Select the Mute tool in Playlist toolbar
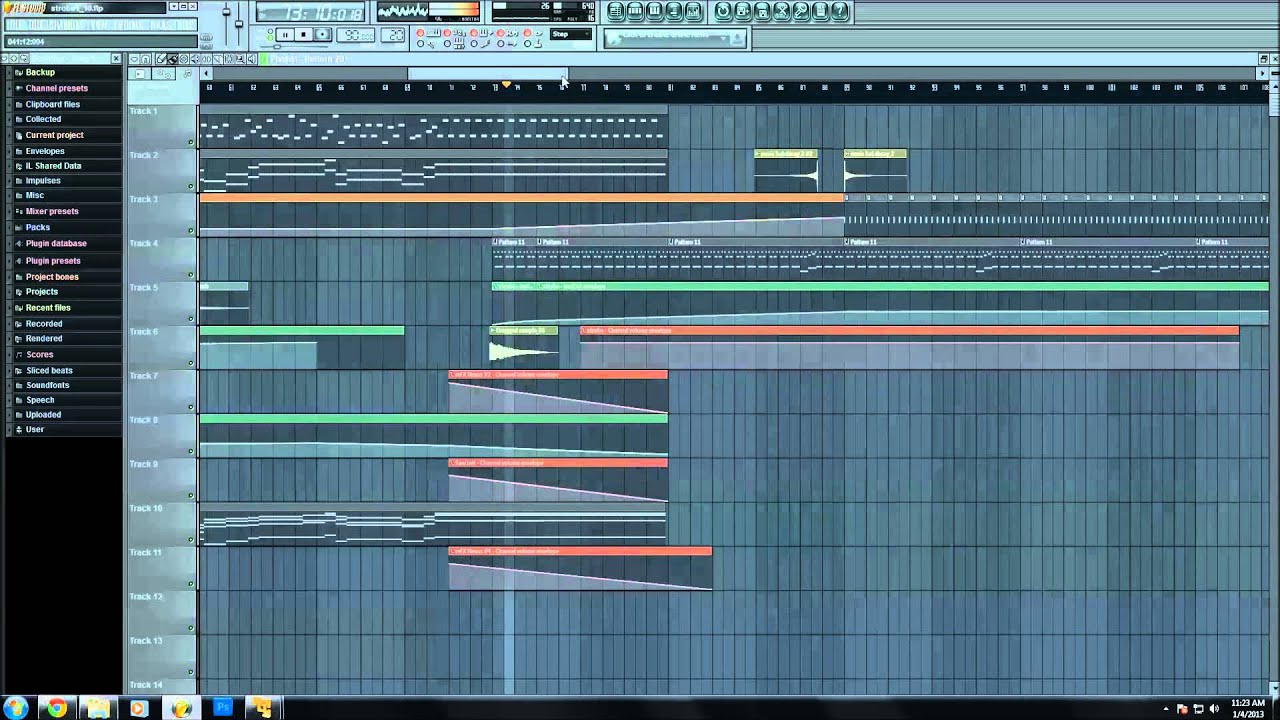The height and width of the screenshot is (720, 1280). pos(195,59)
